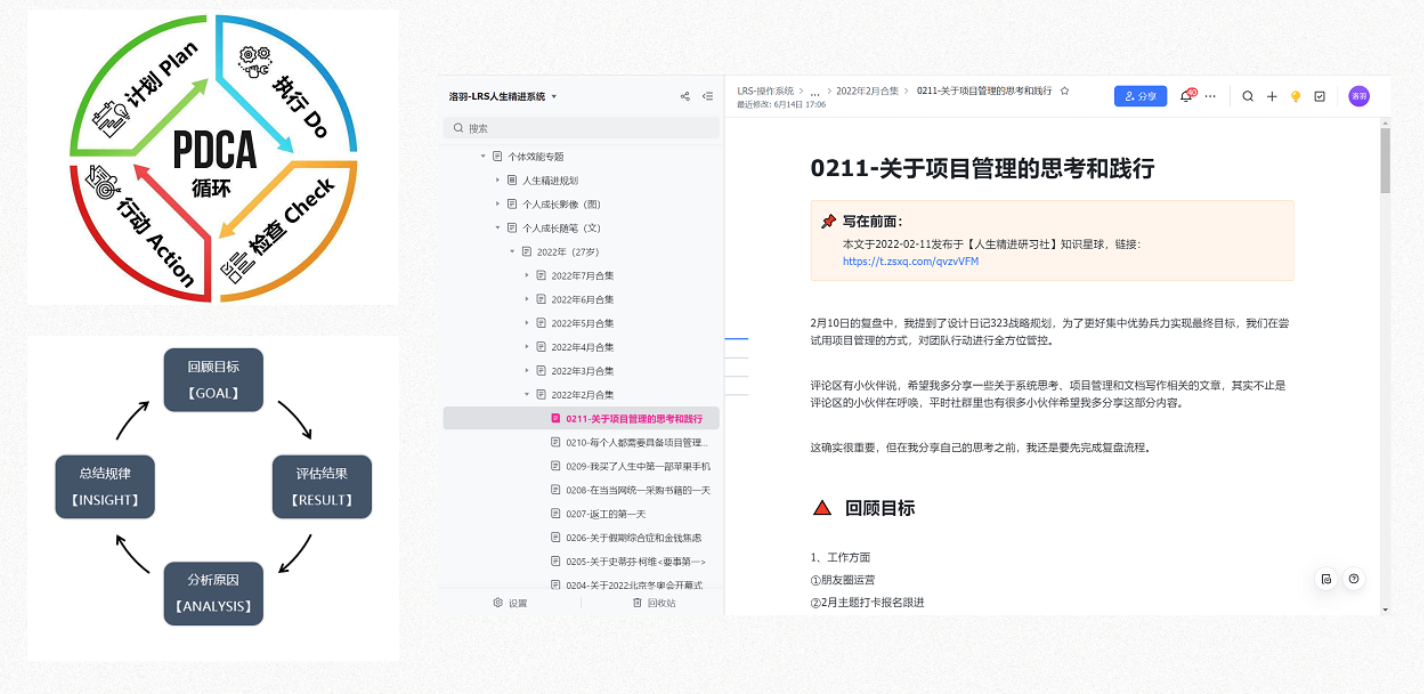Collapse the 2022年2月合集 folder
The image size is (1424, 694).
527,395
